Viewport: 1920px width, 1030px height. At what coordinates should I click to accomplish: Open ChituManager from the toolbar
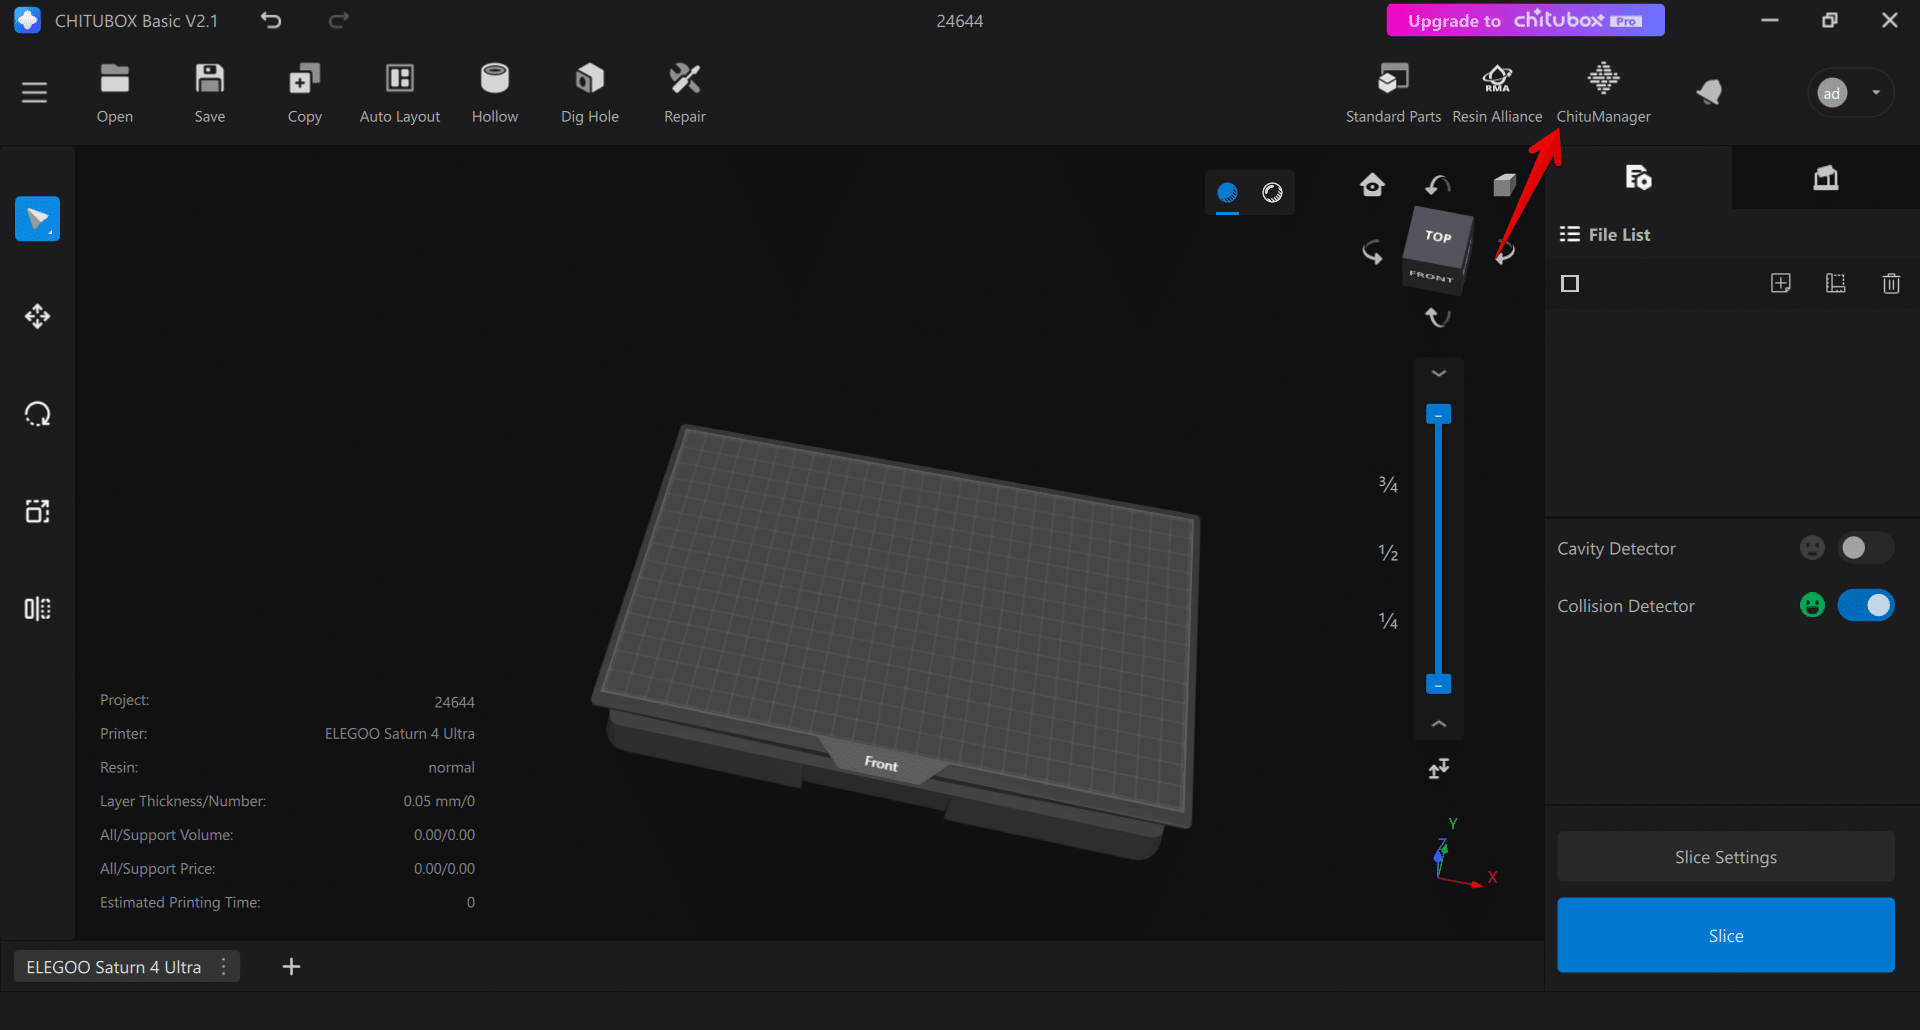[1603, 92]
